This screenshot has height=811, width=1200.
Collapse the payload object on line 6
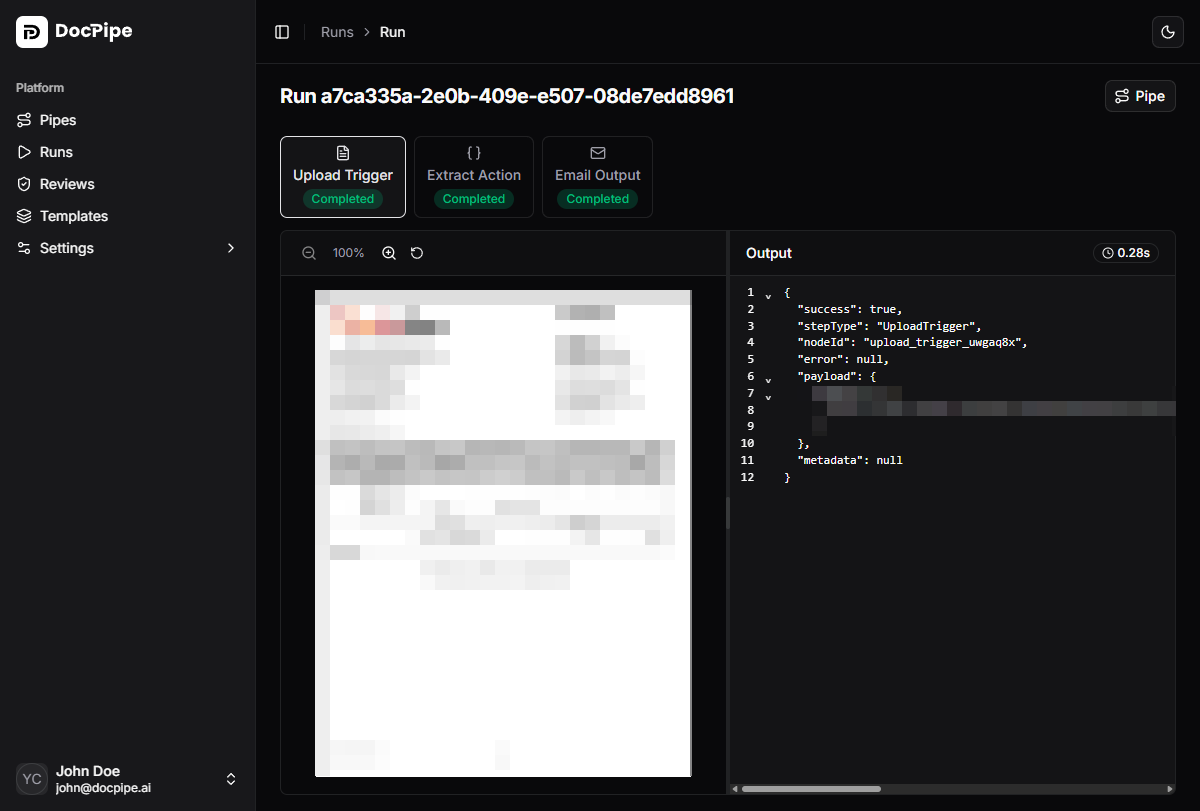[768, 377]
